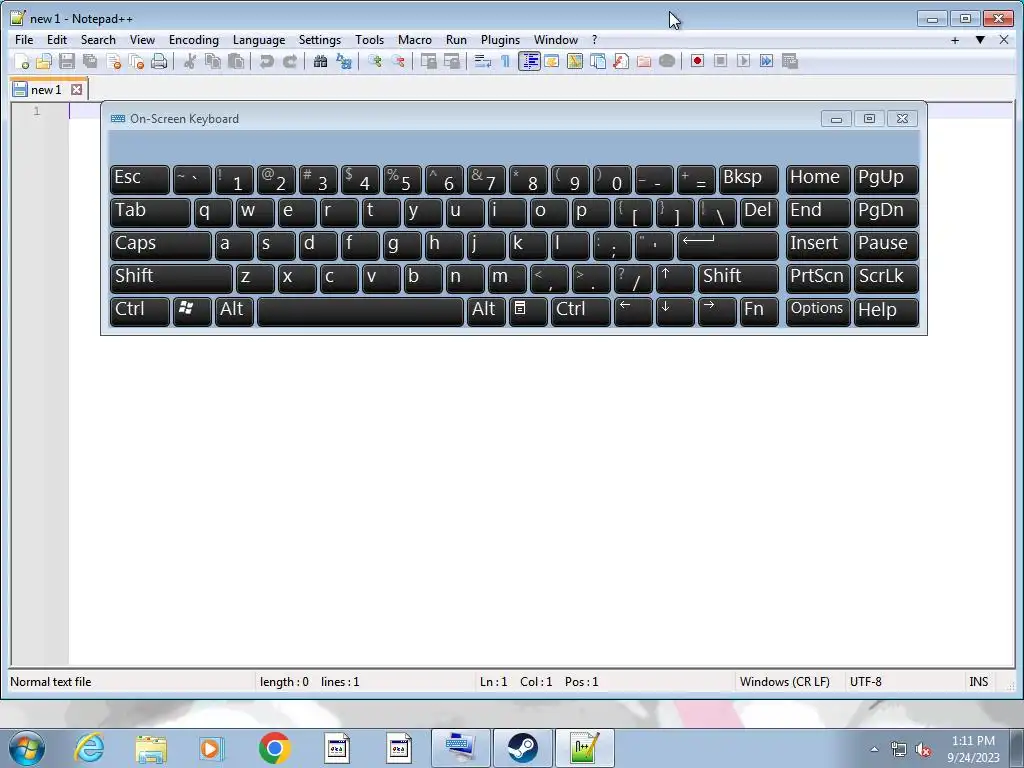This screenshot has height=768, width=1024.
Task: Click the plus button in menu bar
Action: [x=955, y=40]
